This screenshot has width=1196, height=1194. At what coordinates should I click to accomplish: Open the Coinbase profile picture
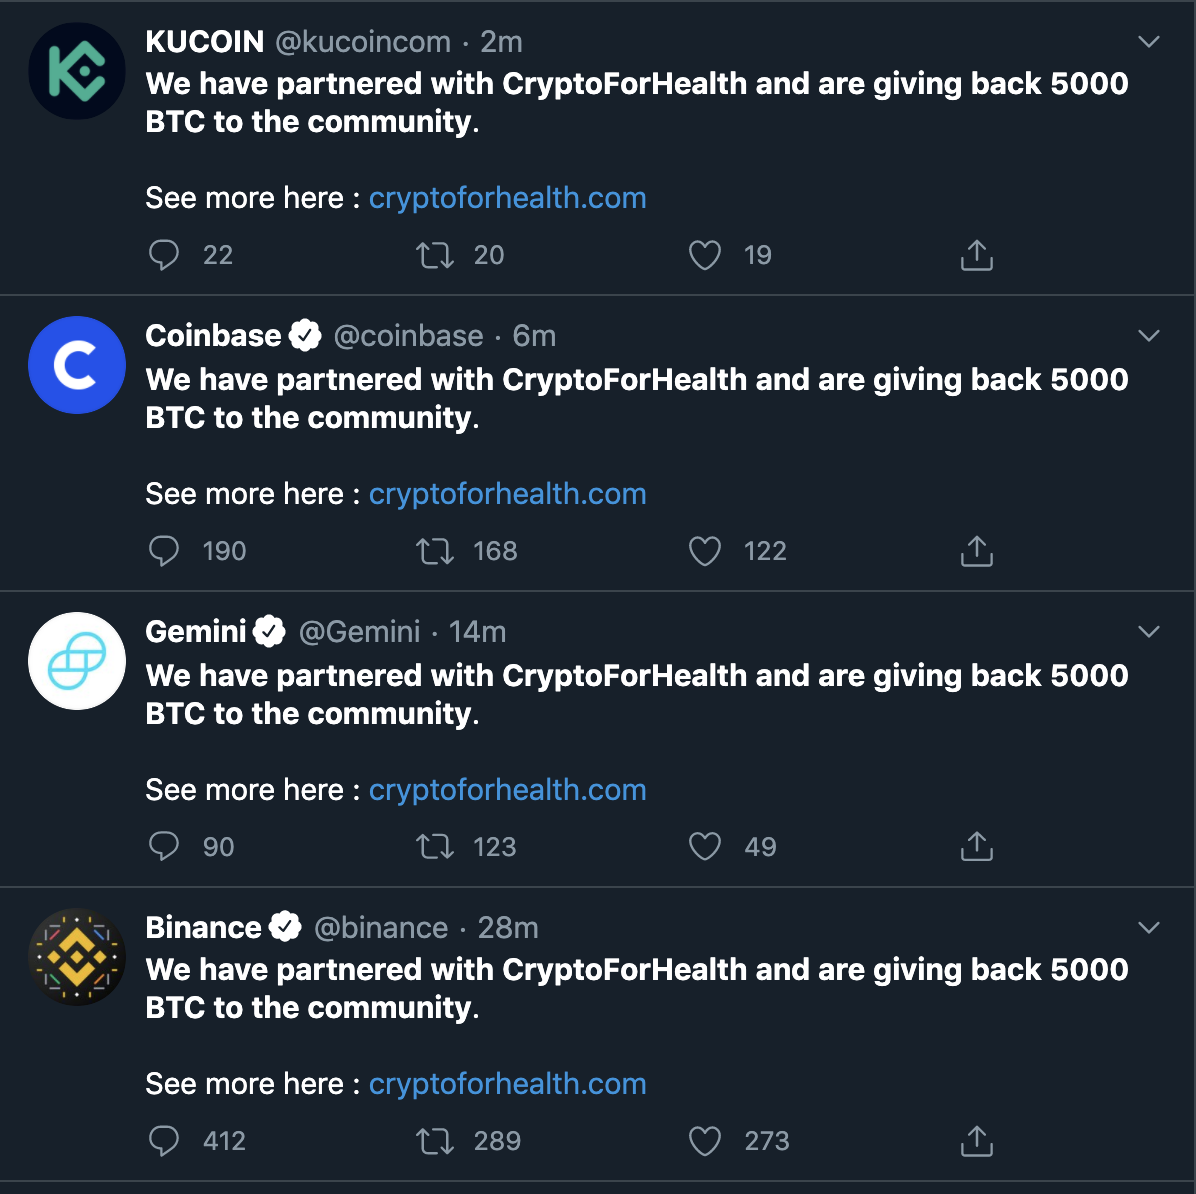click(77, 365)
